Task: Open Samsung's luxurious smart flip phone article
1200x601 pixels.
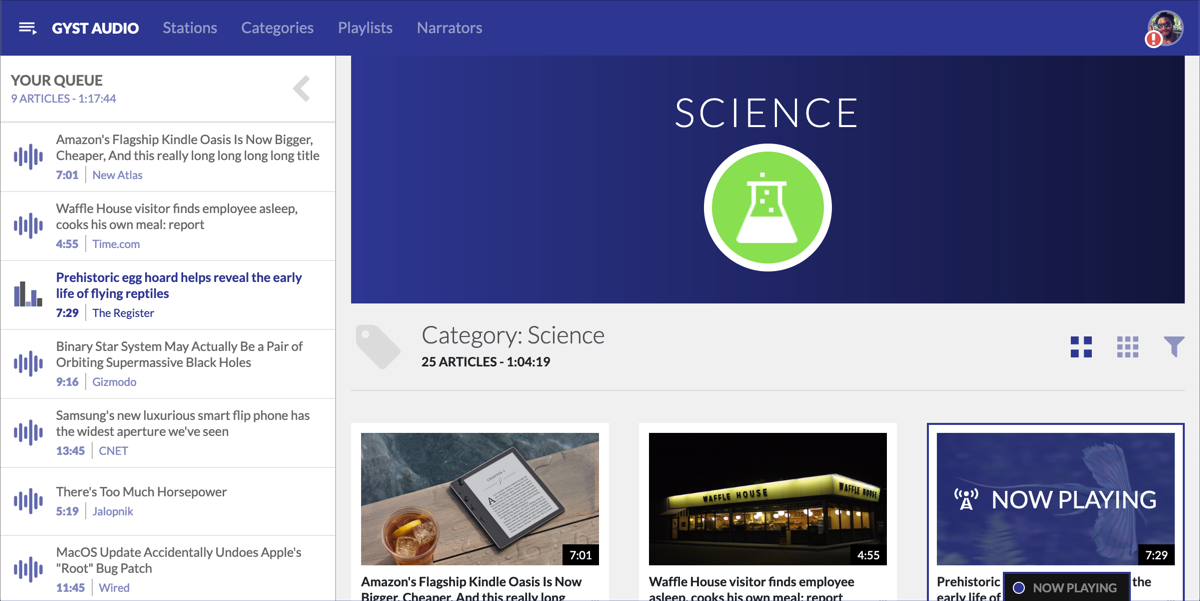Action: pos(183,424)
